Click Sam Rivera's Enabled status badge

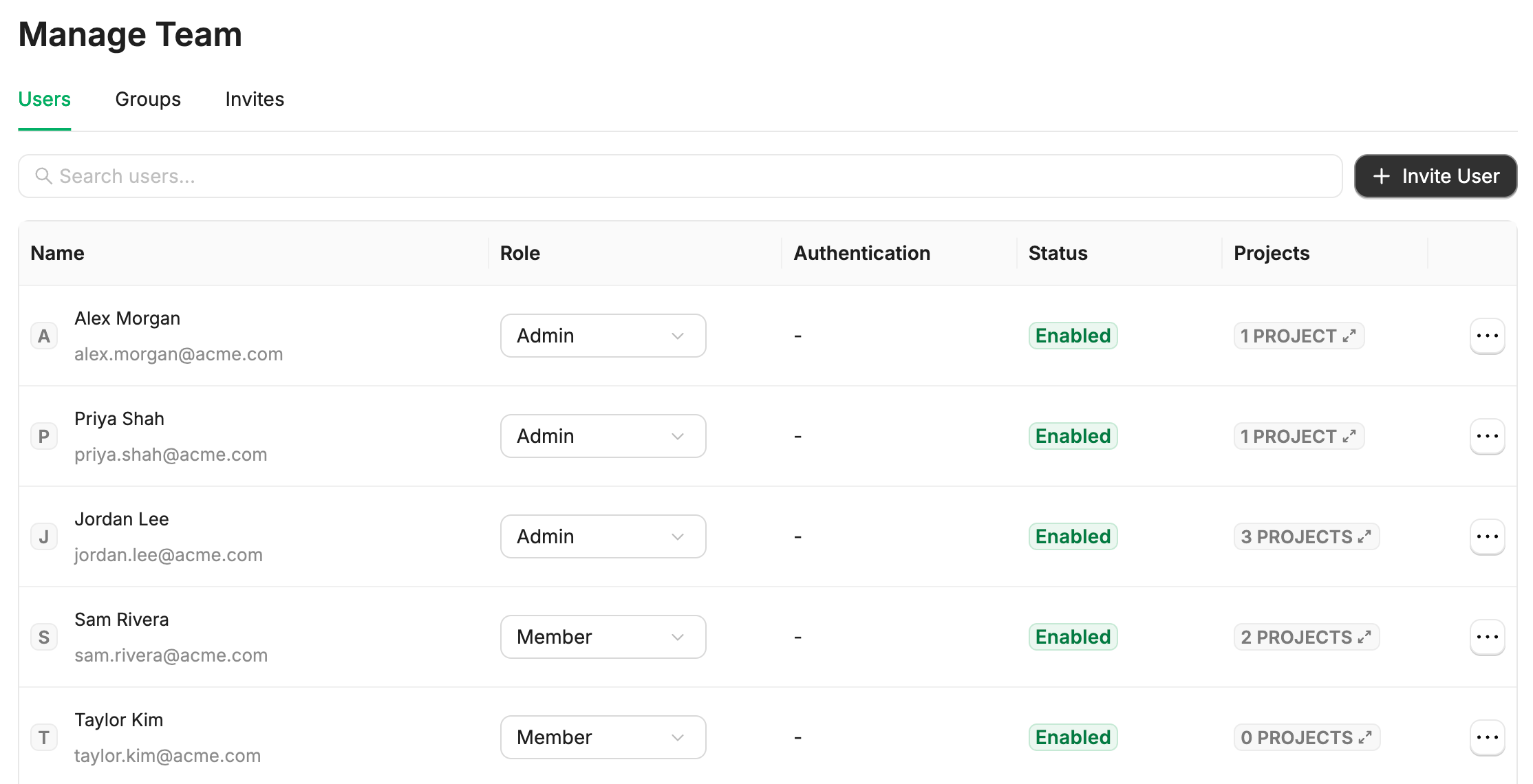coord(1073,637)
